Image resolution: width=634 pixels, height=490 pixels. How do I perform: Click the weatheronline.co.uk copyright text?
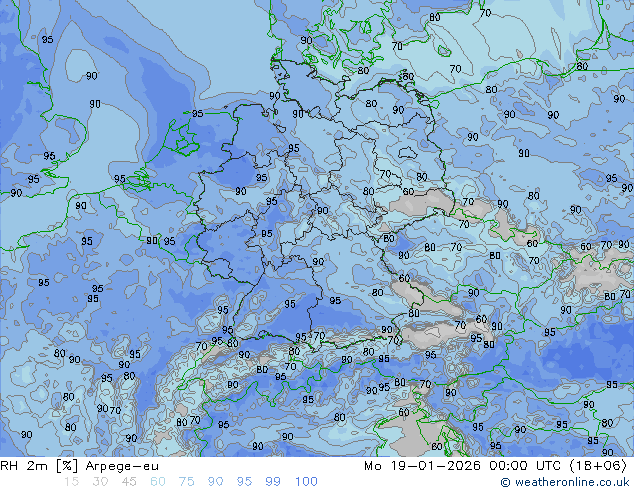click(565, 482)
